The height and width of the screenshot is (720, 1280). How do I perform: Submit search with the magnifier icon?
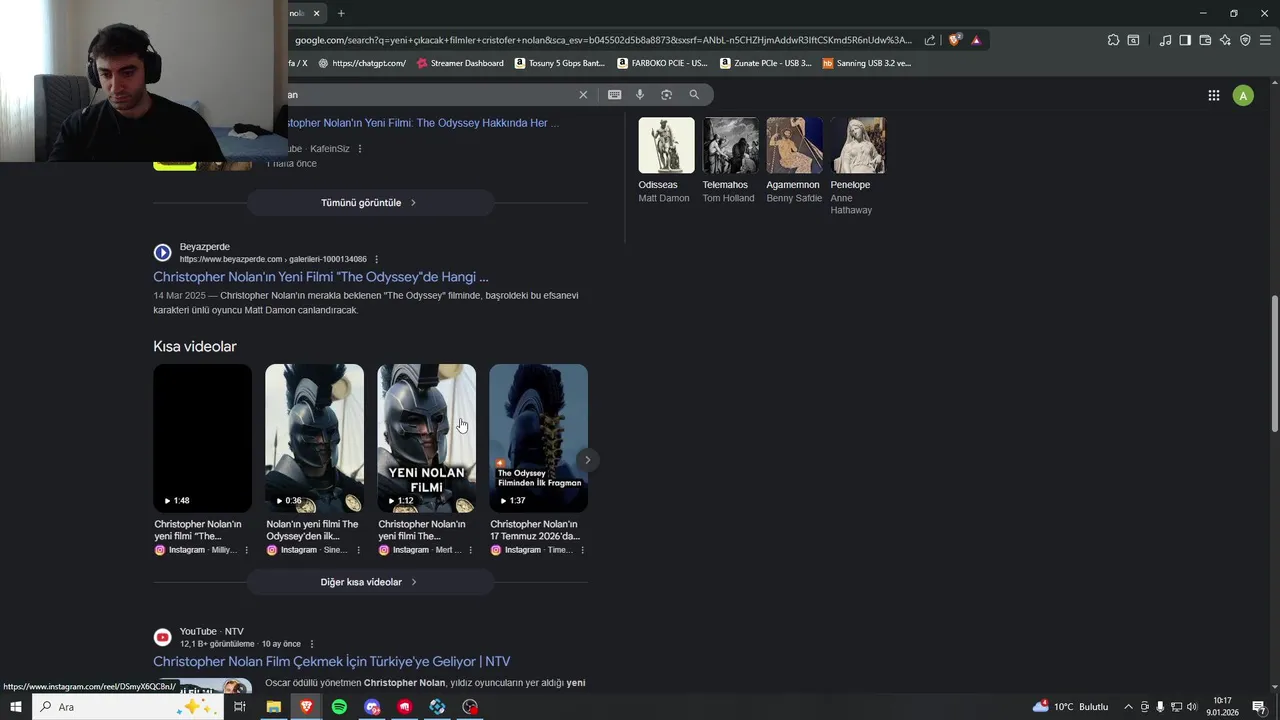pos(694,94)
